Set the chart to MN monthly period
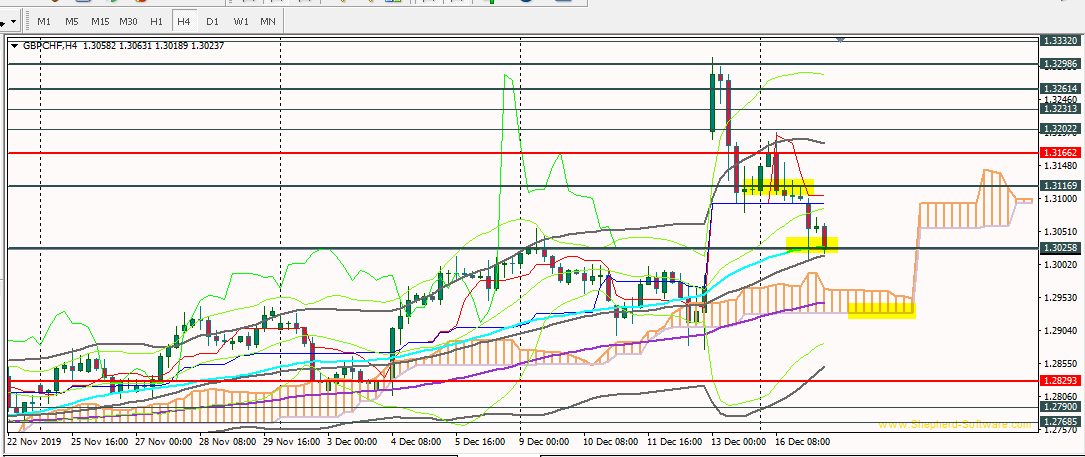Image resolution: width=1085 pixels, height=457 pixels. pos(267,21)
